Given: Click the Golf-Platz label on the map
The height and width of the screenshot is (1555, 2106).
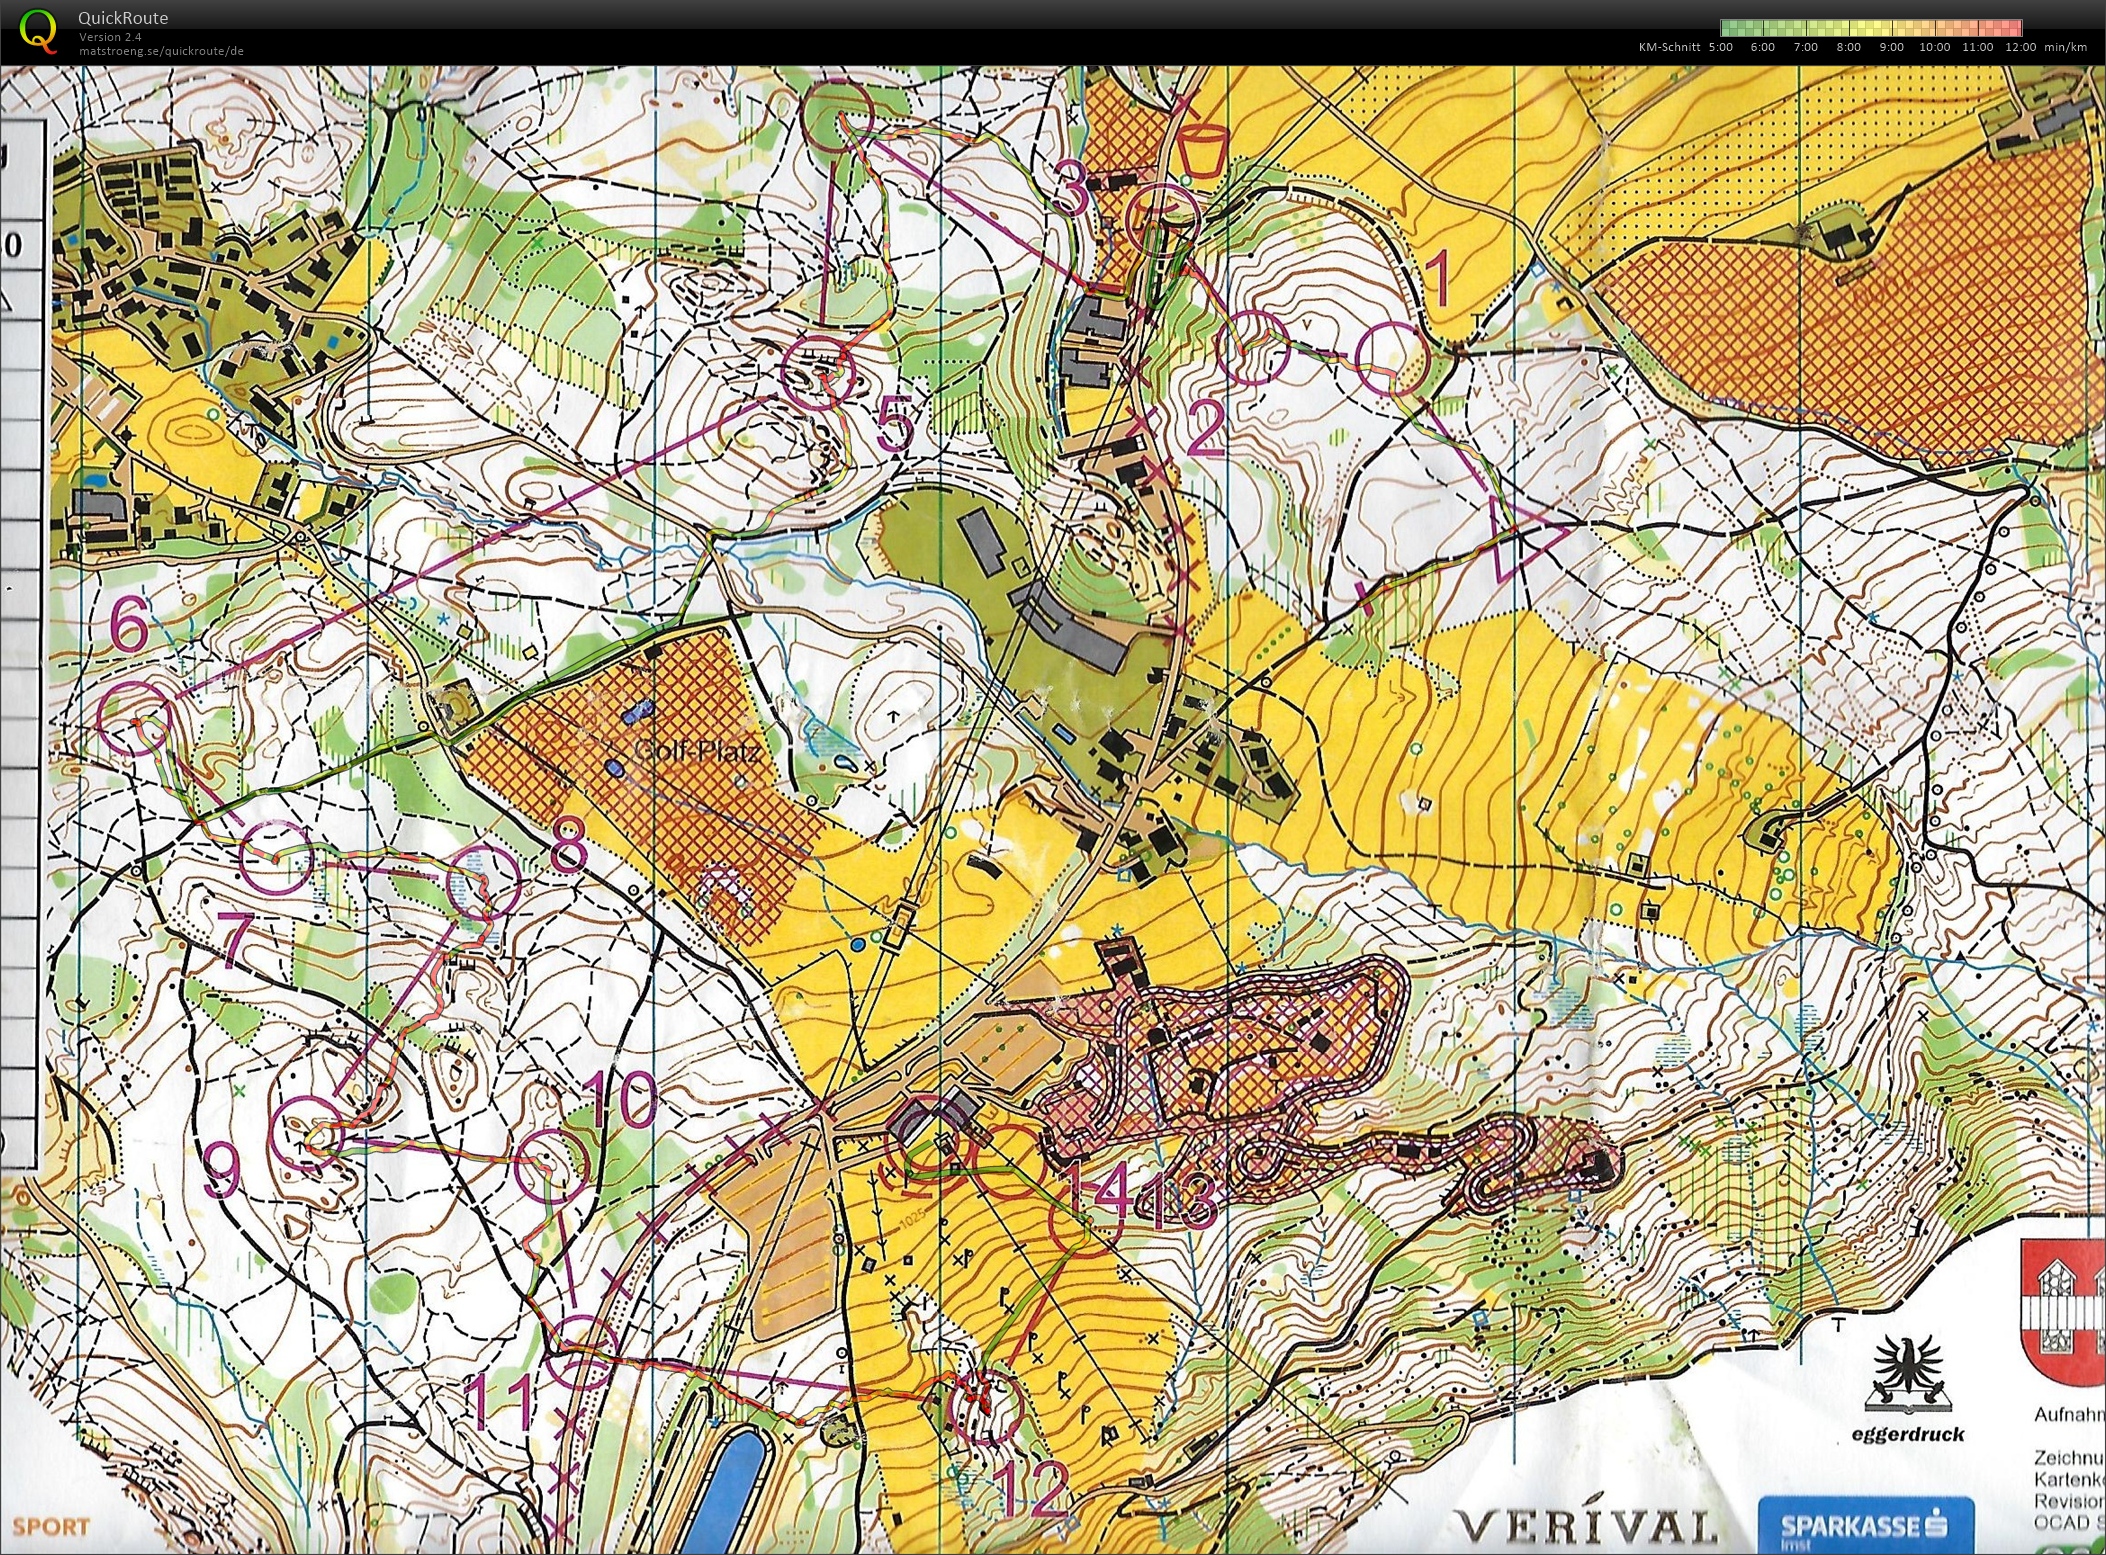Looking at the screenshot, I should point(696,751).
